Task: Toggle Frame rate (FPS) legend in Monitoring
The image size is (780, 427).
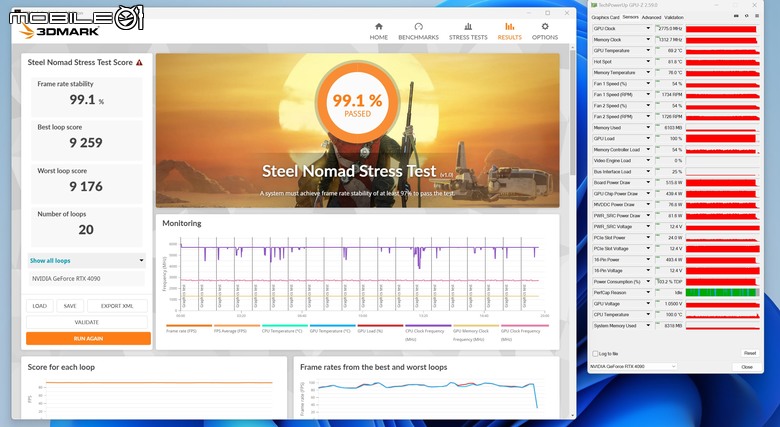Action: [189, 328]
